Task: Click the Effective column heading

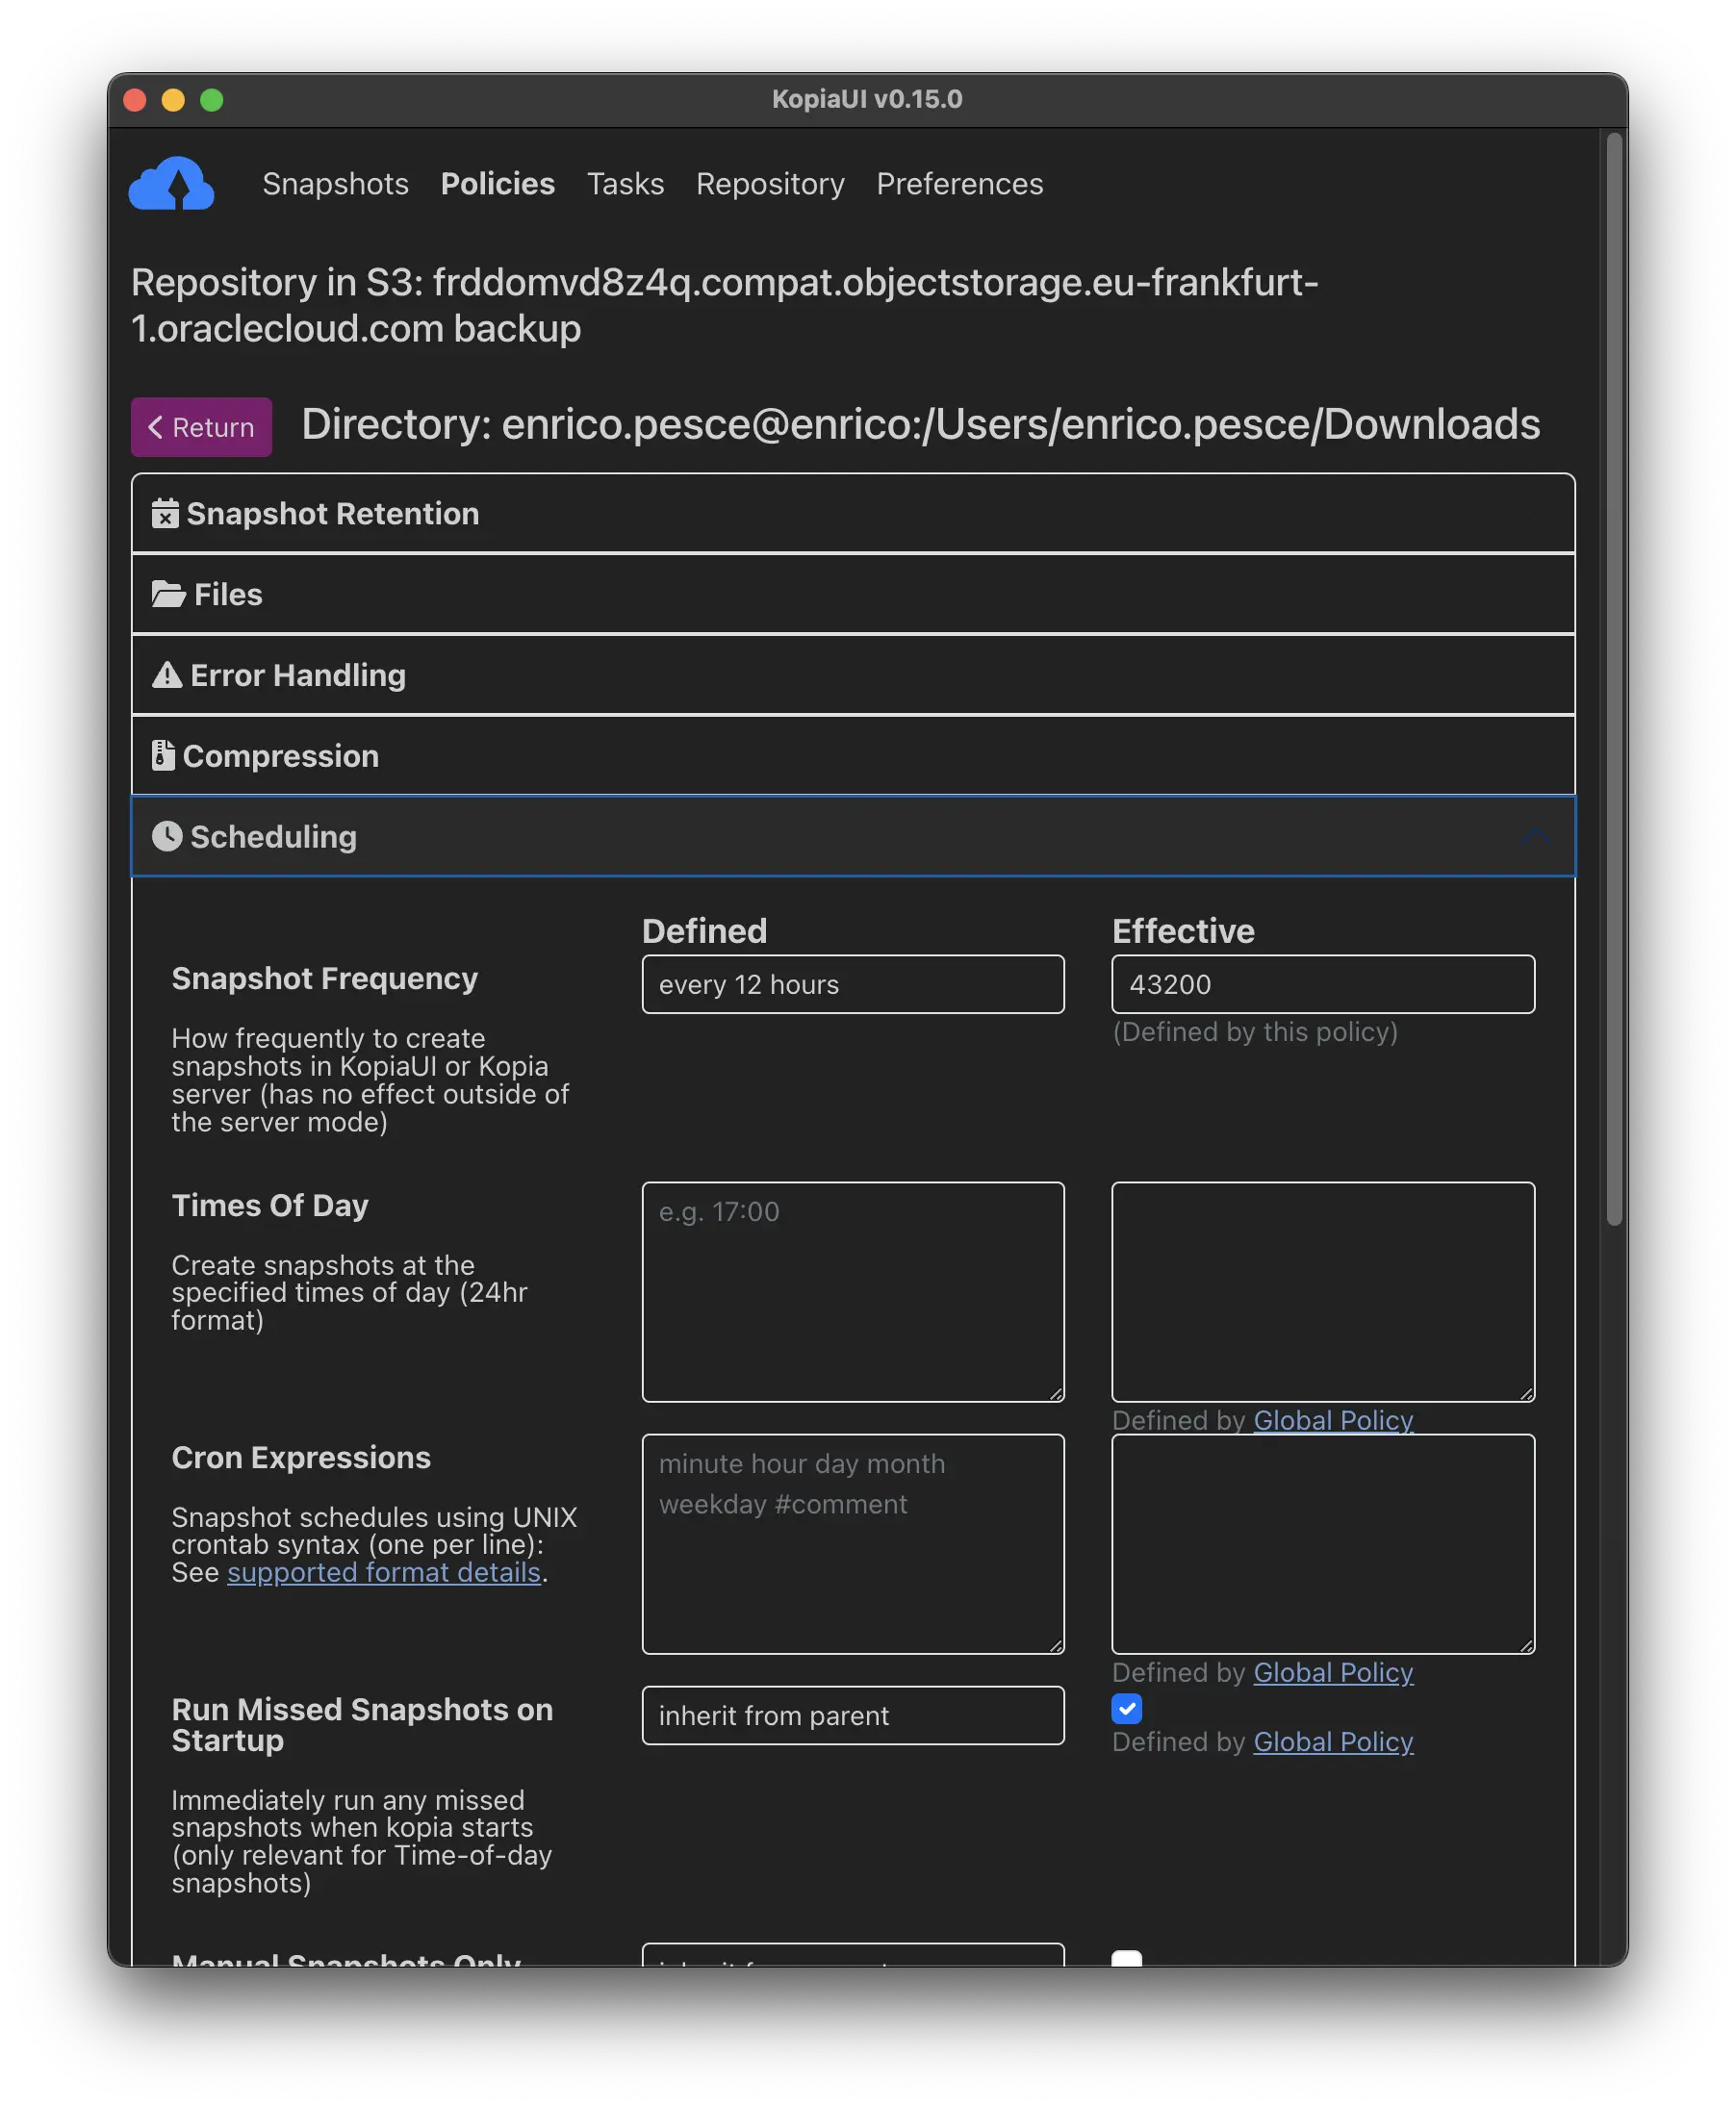Action: [1183, 930]
